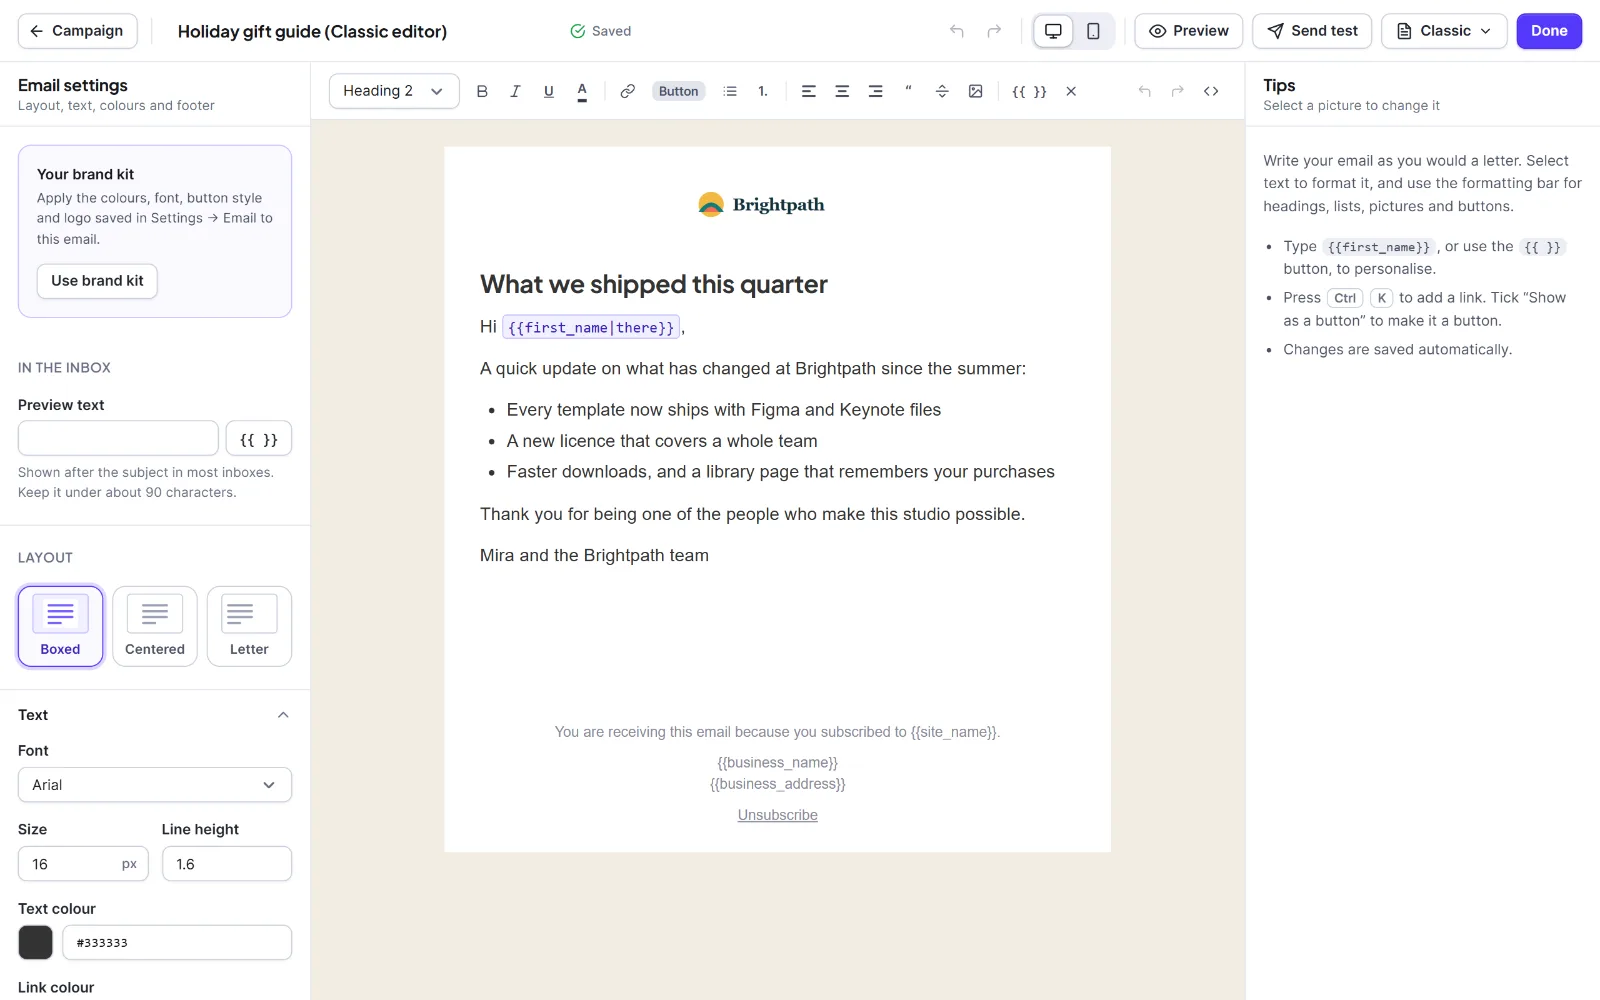
Task: Insert a bulleted list
Action: click(x=730, y=91)
